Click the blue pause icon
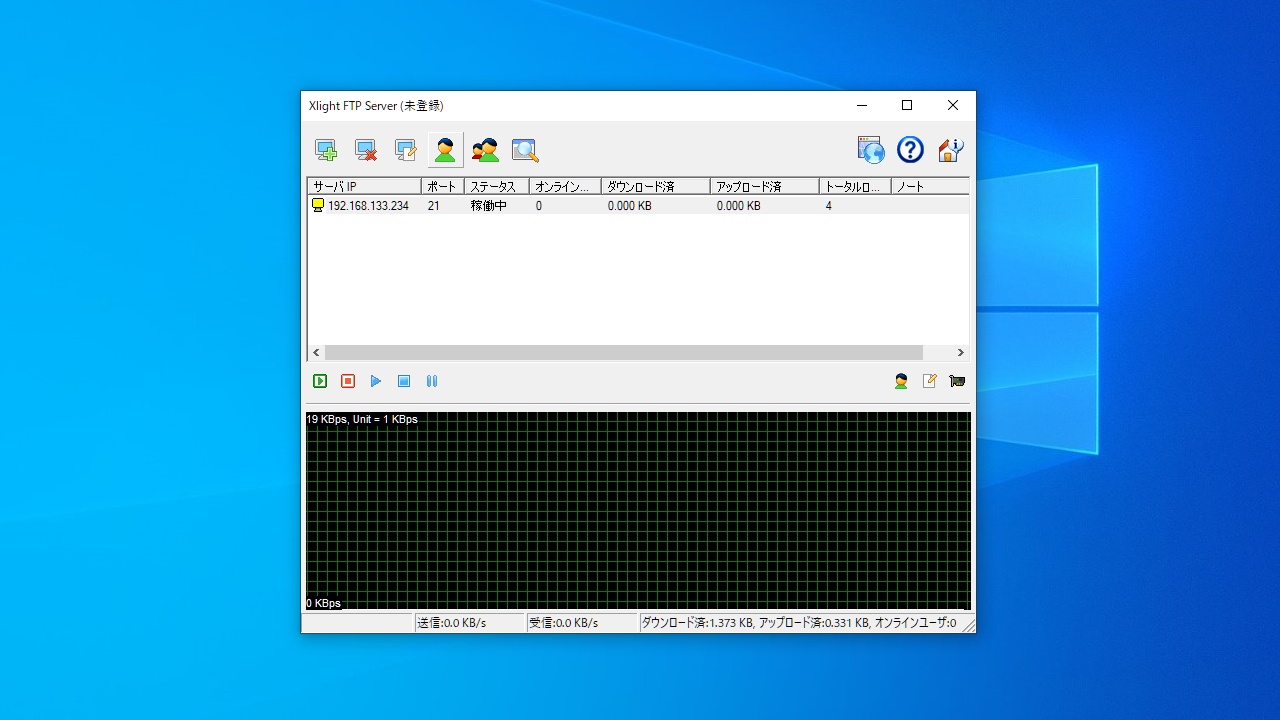This screenshot has width=1280, height=720. [432, 381]
